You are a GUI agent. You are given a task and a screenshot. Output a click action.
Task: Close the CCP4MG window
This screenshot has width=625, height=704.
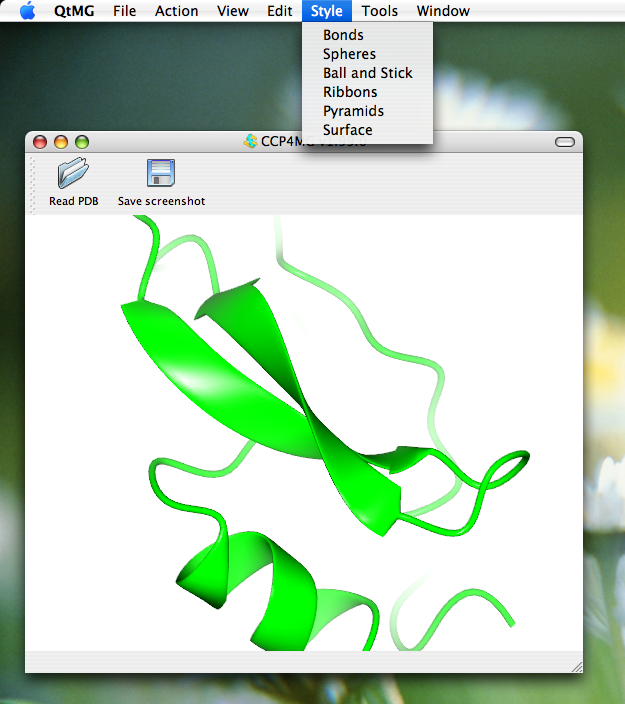point(40,142)
